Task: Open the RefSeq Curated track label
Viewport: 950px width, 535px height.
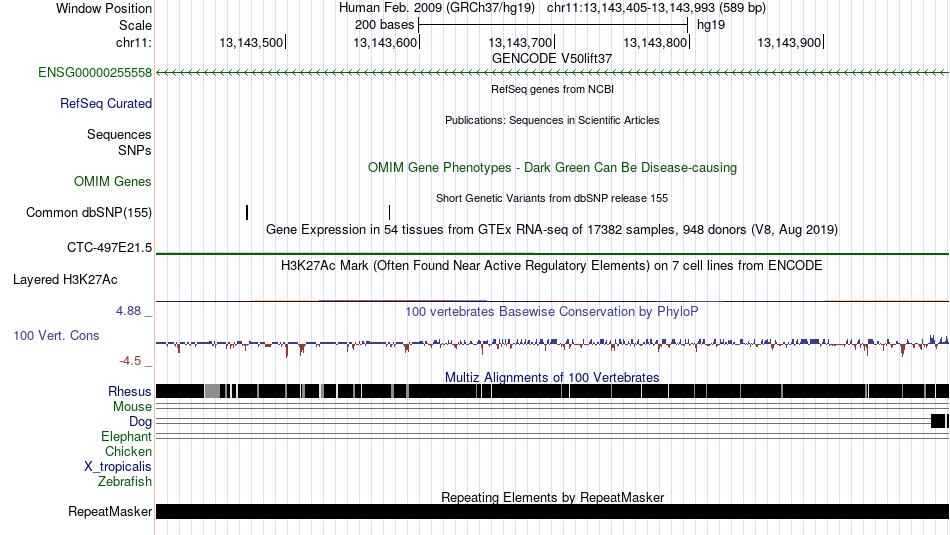Action: (106, 104)
